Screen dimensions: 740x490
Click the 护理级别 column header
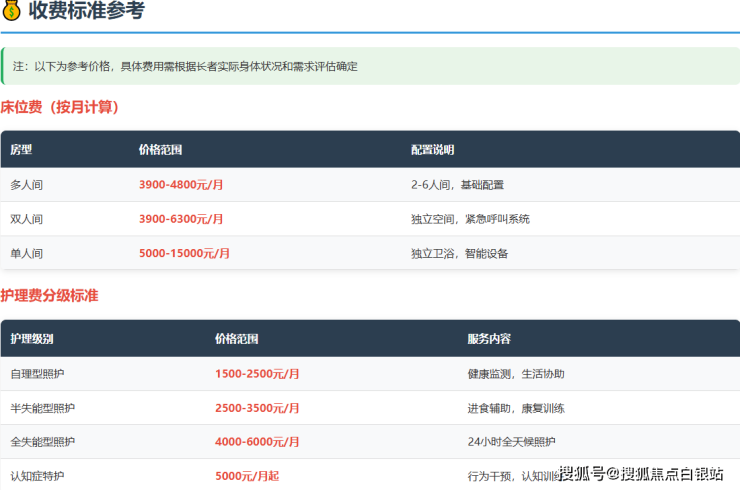[x=32, y=339]
